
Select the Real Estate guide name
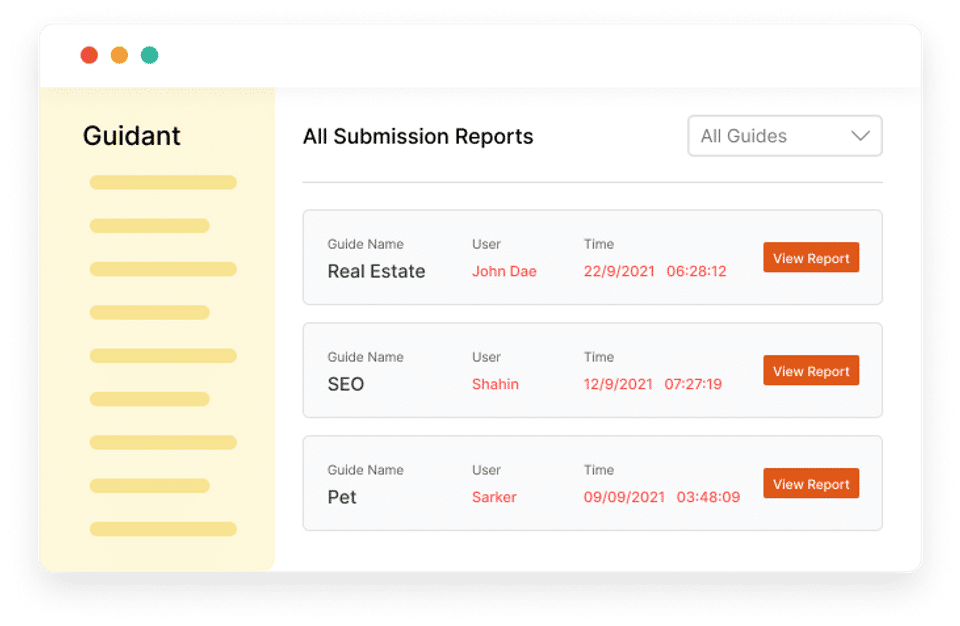[376, 271]
